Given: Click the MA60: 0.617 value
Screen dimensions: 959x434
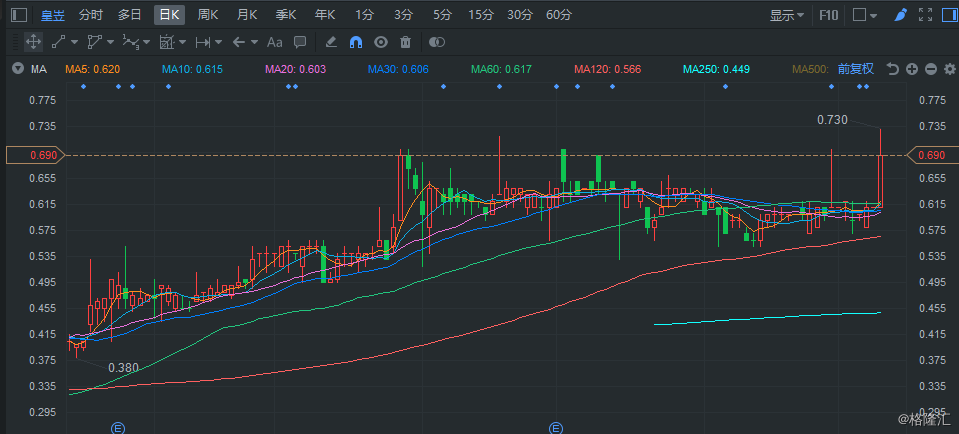Looking at the screenshot, I should point(502,69).
